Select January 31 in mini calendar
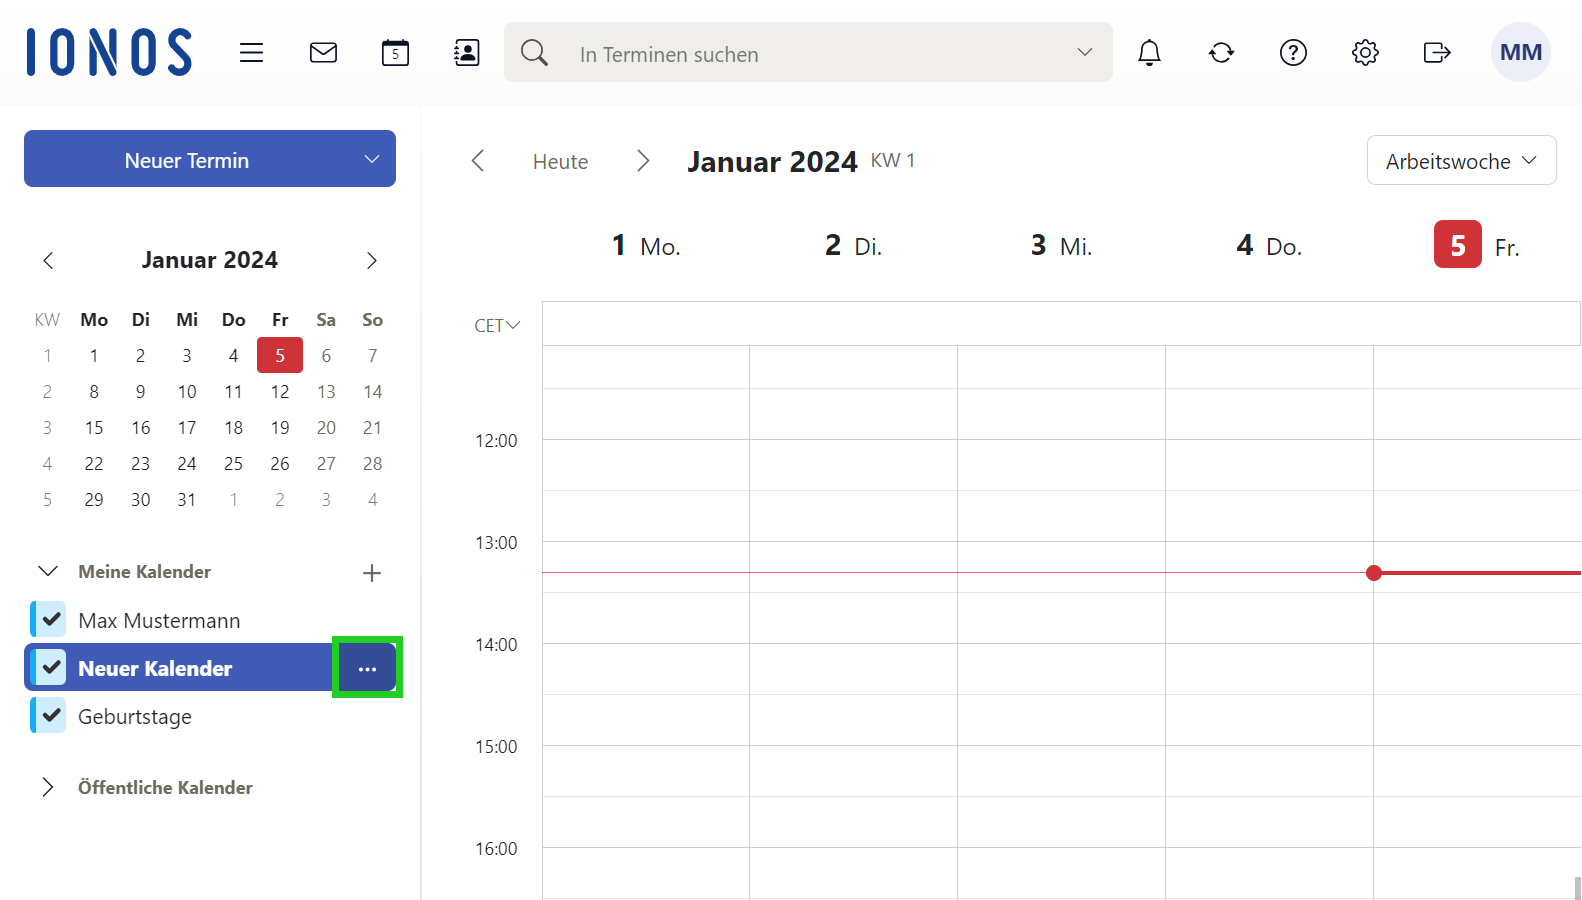This screenshot has width=1582, height=900. (187, 500)
